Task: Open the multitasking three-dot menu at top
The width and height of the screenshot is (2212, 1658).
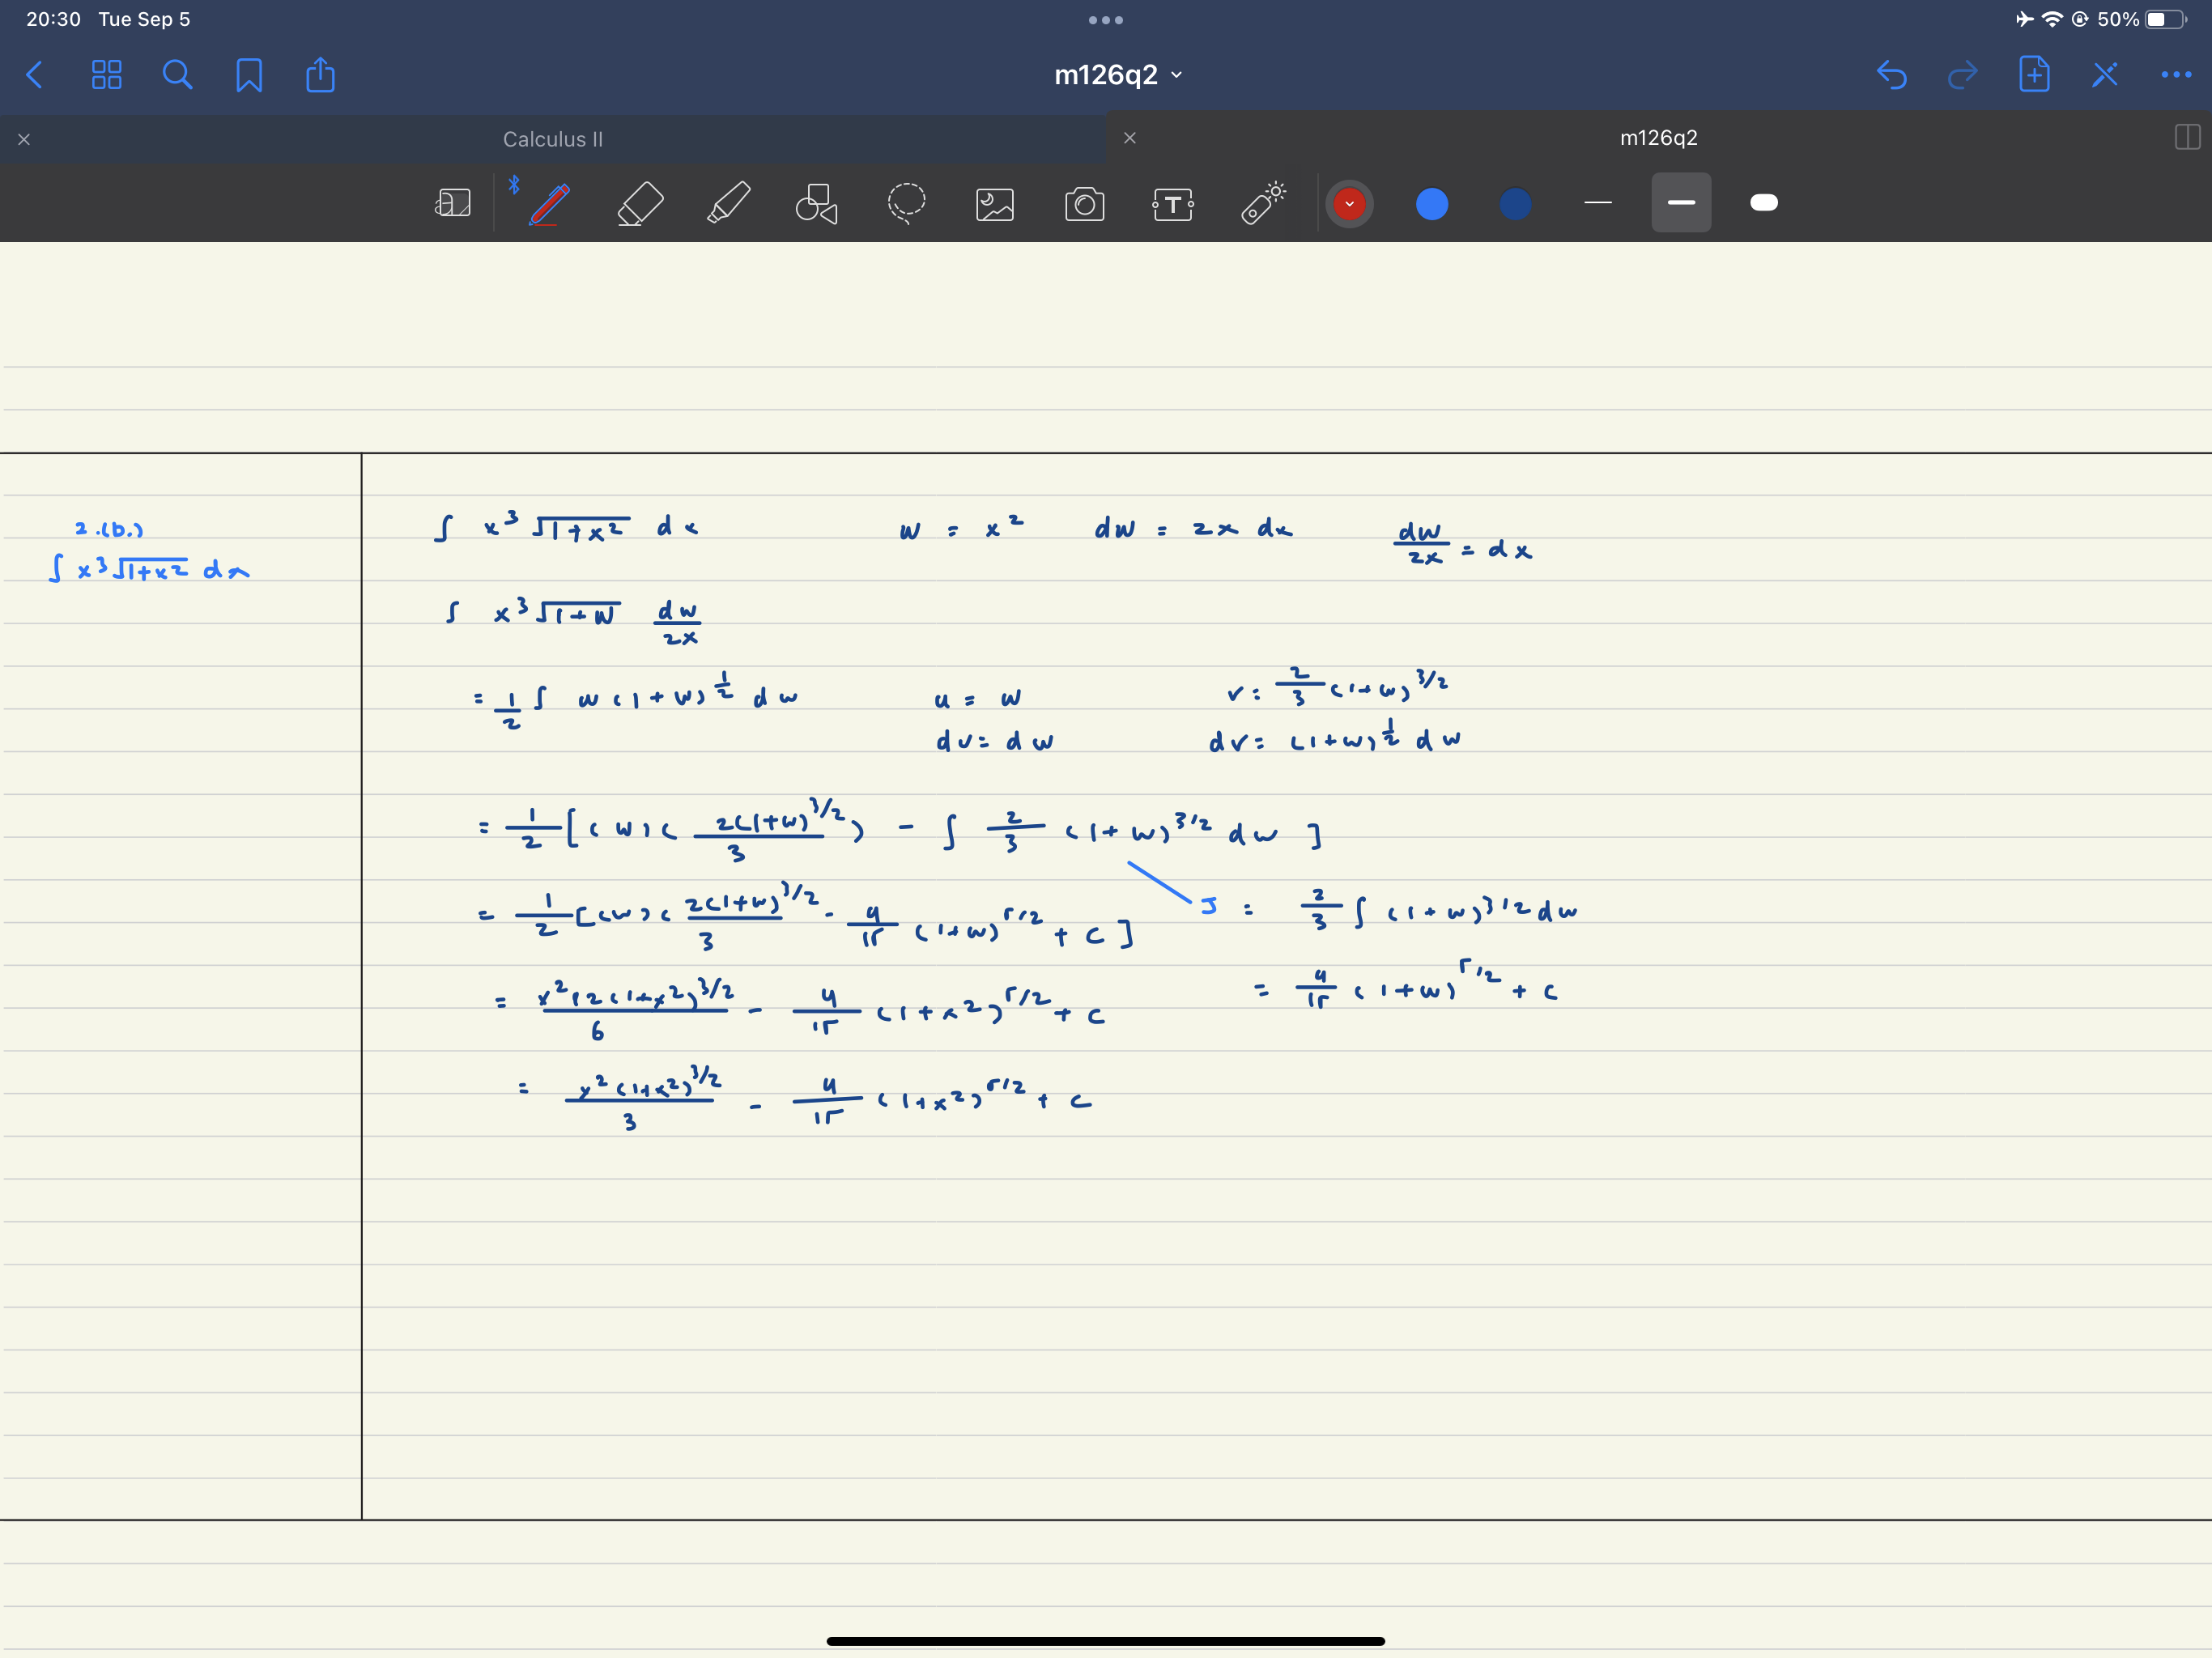Action: (1105, 20)
